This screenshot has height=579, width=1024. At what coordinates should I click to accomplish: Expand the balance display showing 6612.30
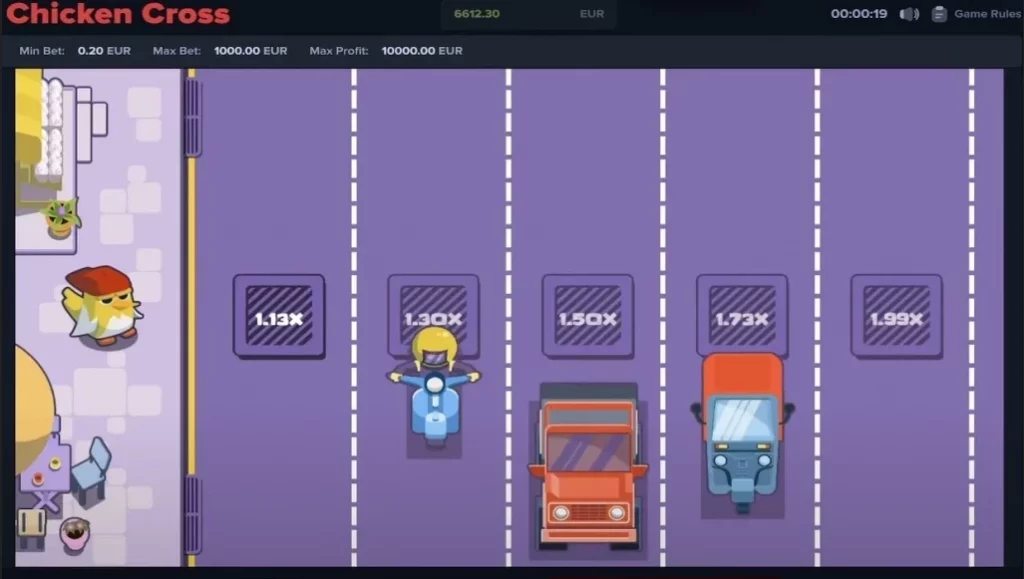coord(478,14)
